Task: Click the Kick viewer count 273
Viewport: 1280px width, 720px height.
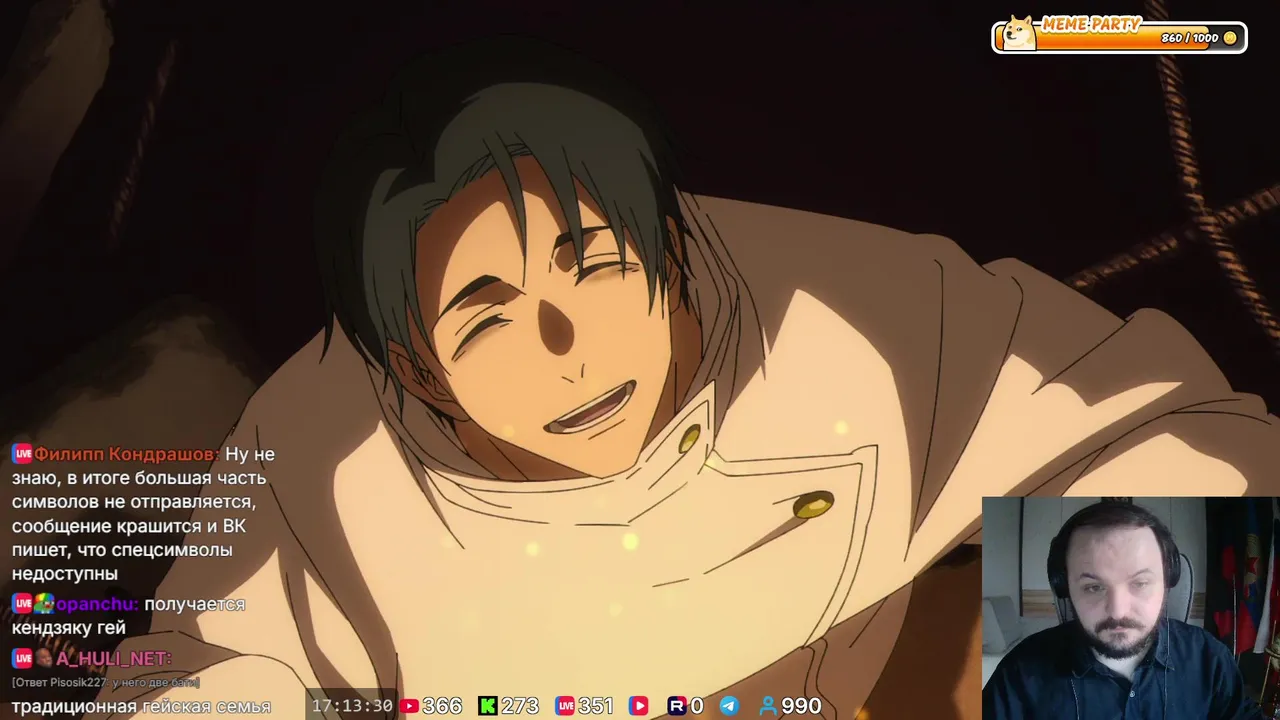Action: click(520, 706)
